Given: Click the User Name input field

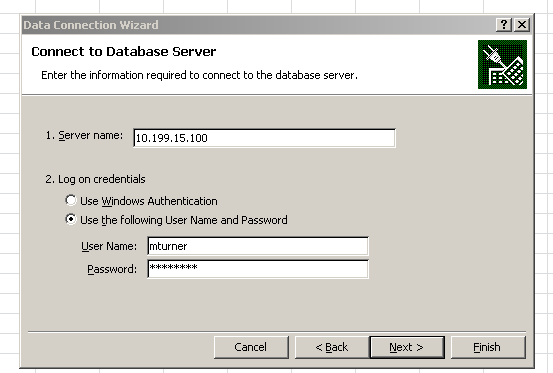Looking at the screenshot, I should (258, 246).
